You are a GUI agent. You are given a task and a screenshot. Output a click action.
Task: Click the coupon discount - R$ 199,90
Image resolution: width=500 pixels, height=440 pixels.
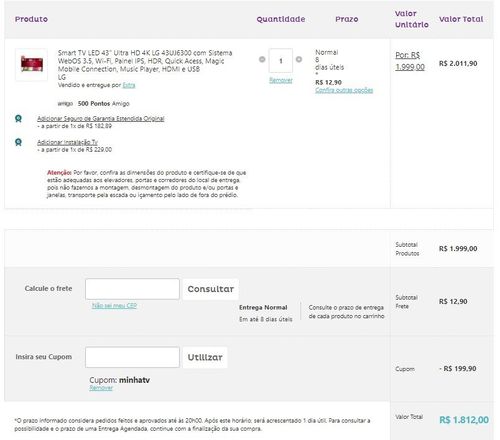(458, 369)
